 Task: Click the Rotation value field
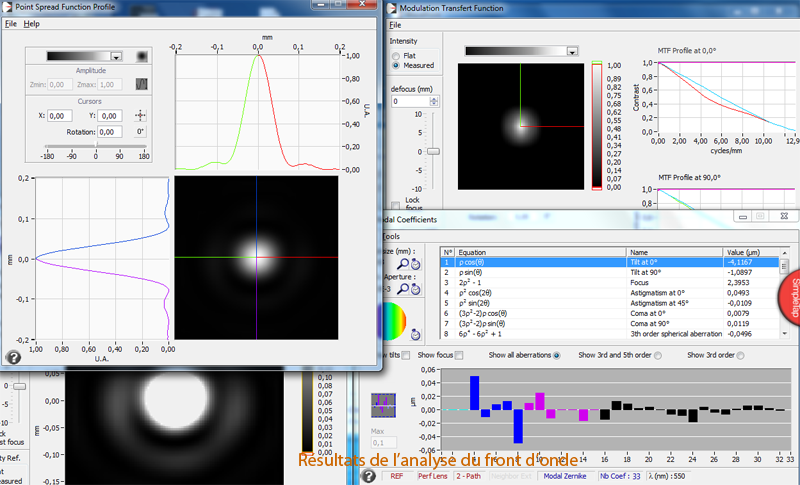(110, 132)
